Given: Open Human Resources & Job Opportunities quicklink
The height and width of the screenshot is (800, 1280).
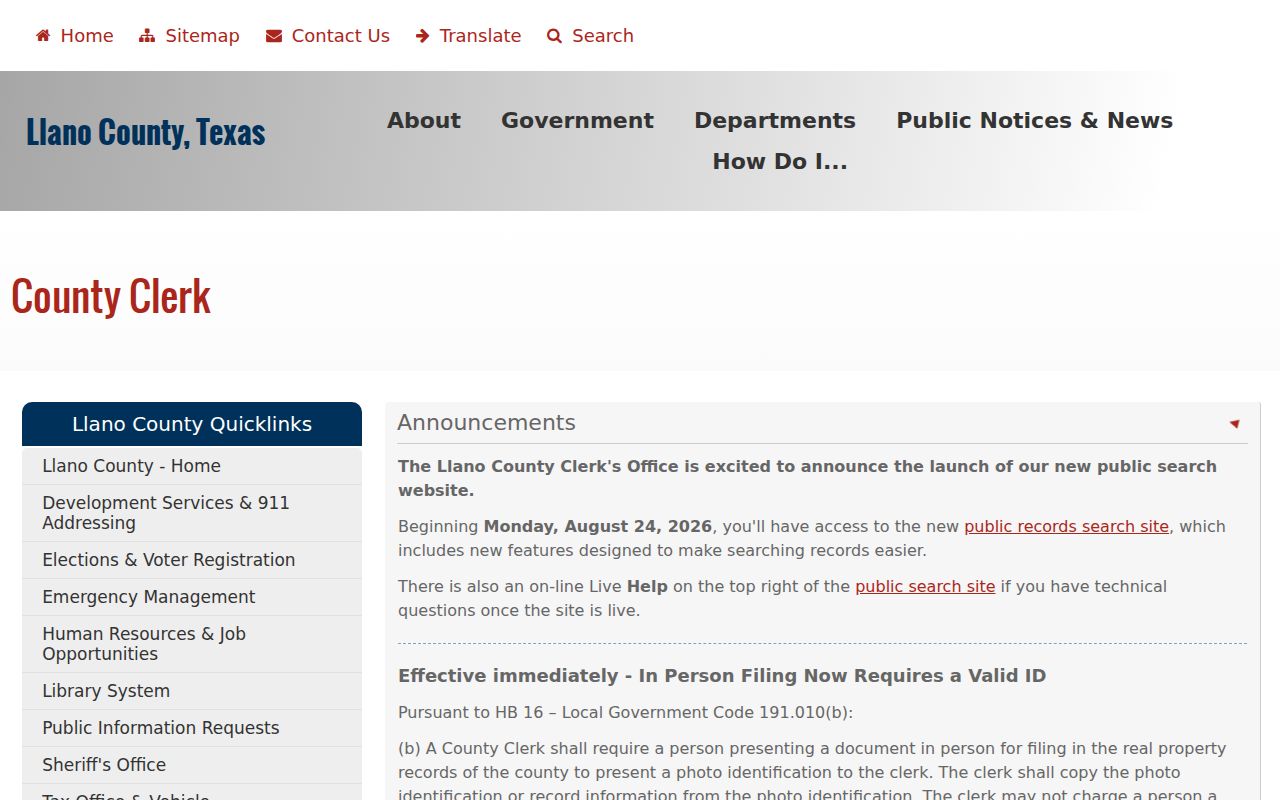Looking at the screenshot, I should pos(192,644).
